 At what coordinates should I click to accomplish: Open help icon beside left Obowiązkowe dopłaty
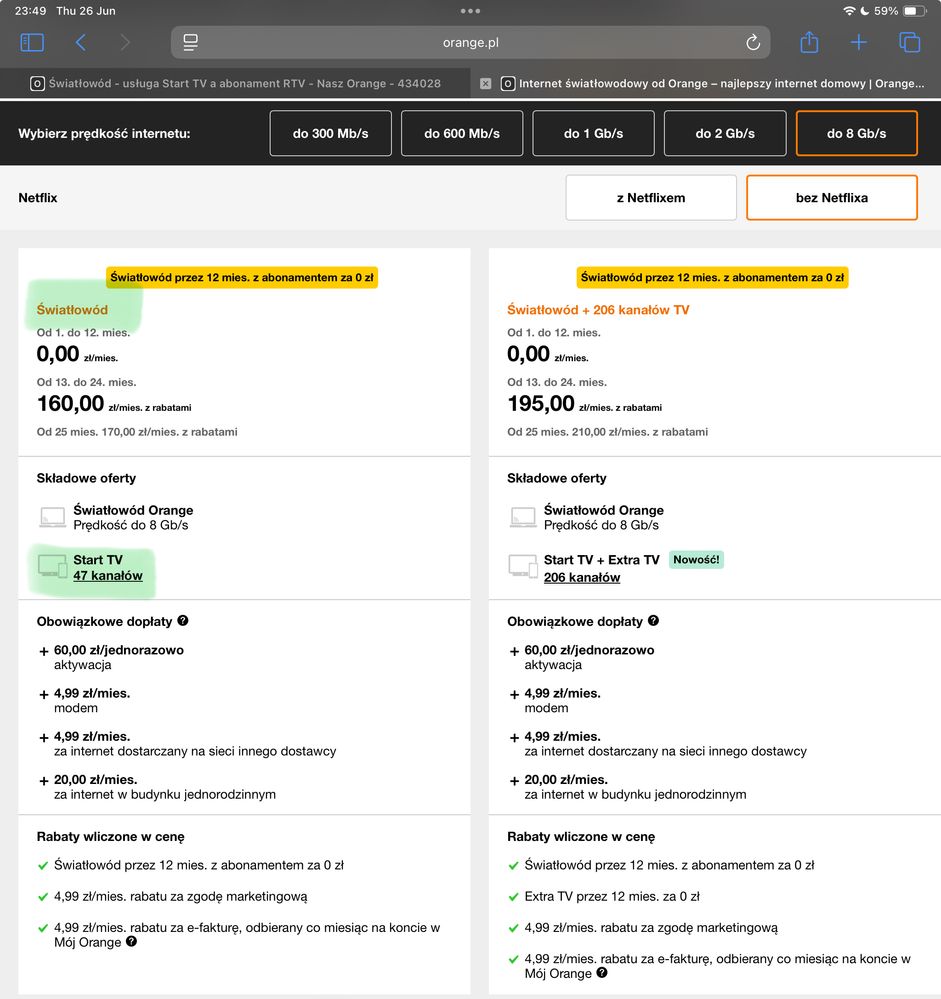point(183,621)
